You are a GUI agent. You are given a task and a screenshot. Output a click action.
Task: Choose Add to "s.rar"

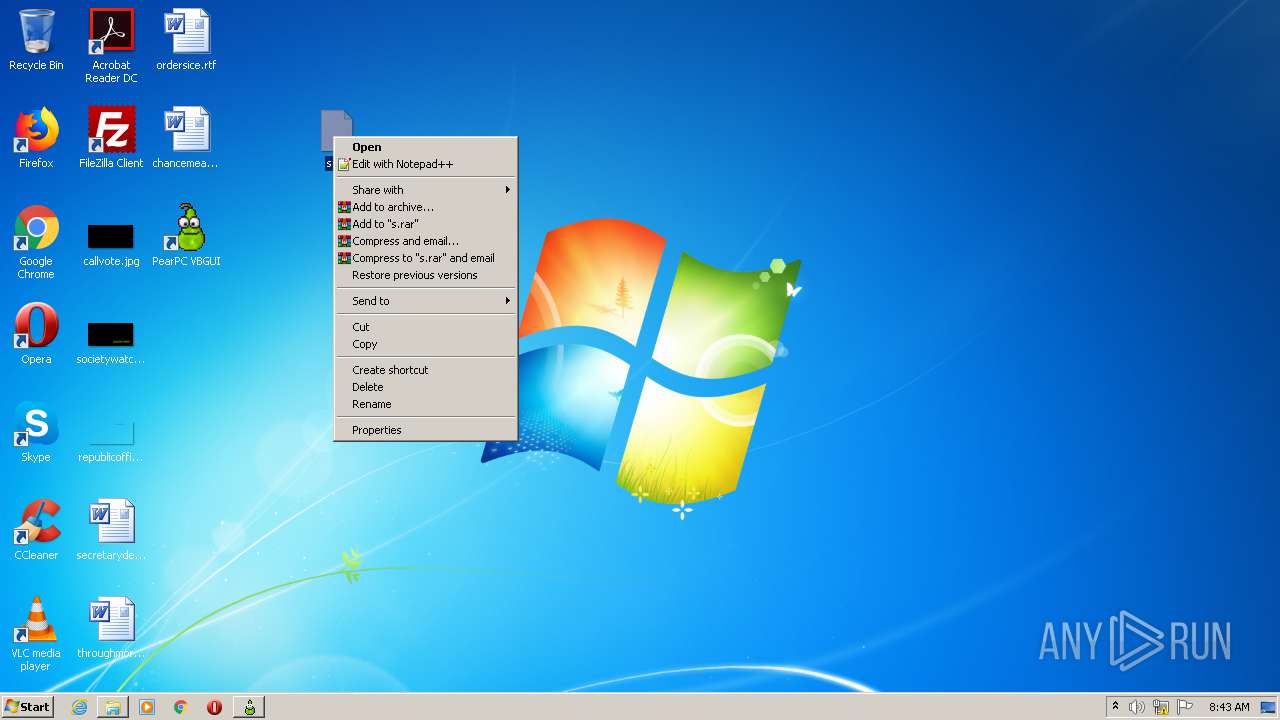(425, 224)
